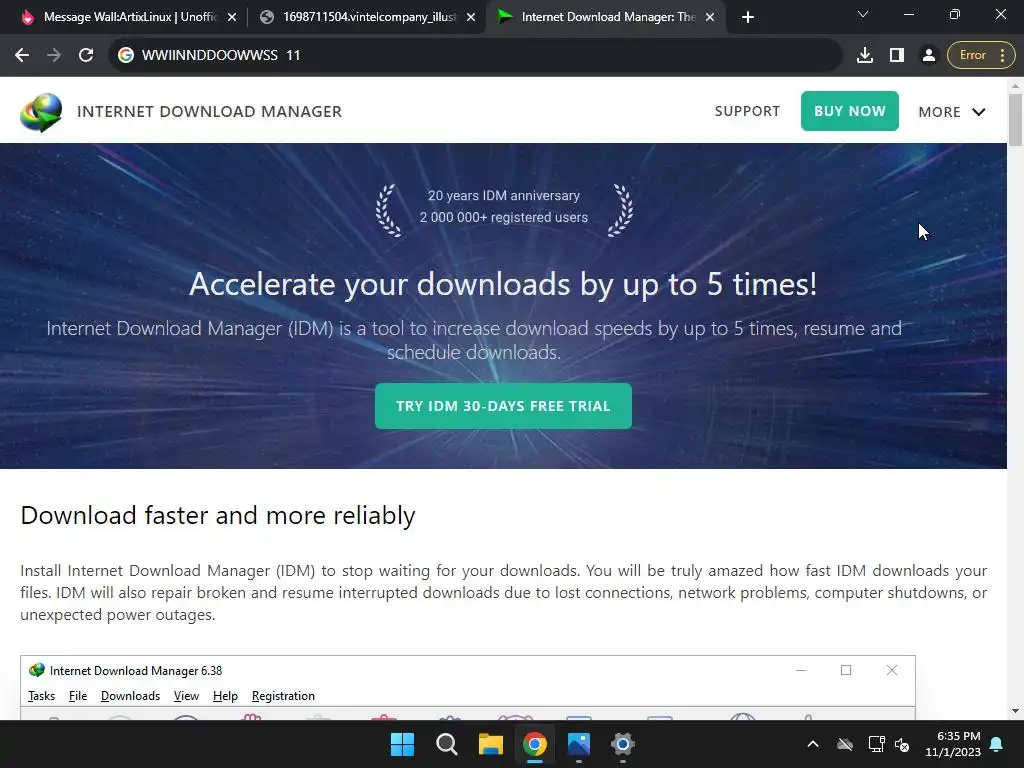The width and height of the screenshot is (1024, 768).
Task: Open the SUPPORT page link
Action: click(747, 111)
